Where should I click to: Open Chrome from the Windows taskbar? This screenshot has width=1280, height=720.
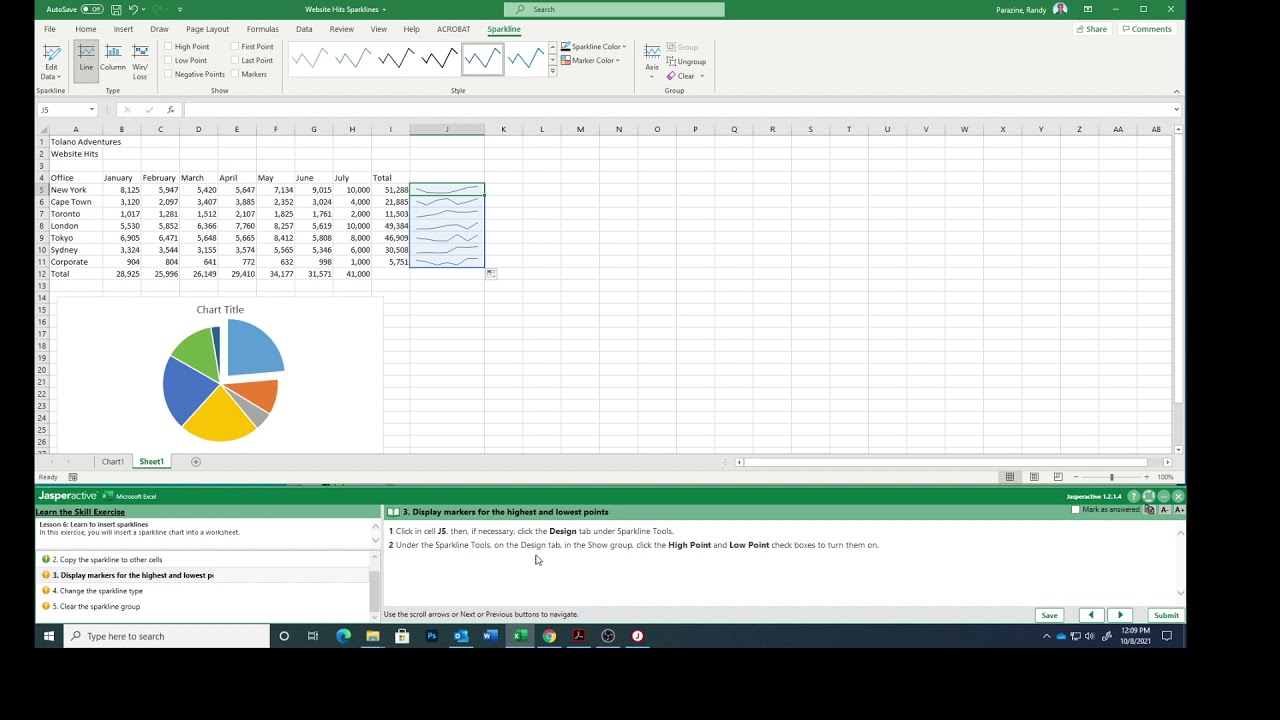549,636
